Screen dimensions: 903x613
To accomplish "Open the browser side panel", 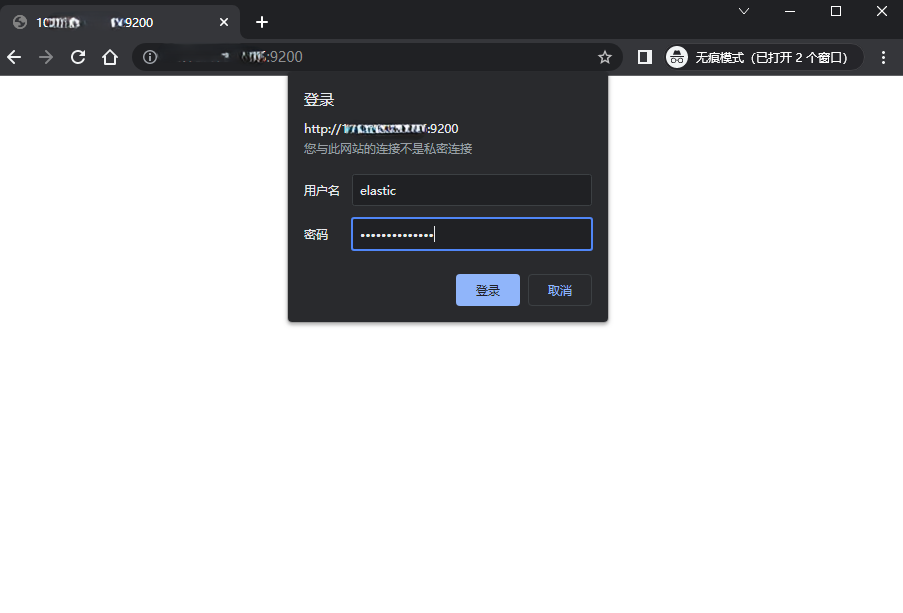I will point(645,57).
